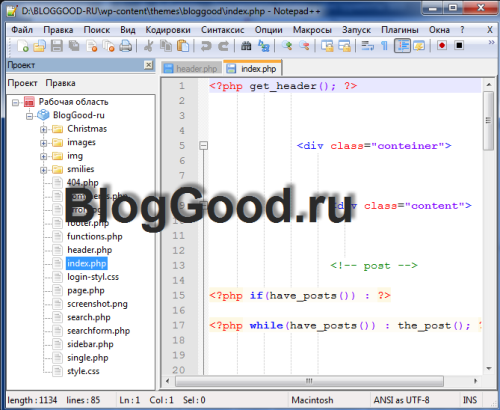Click editor scroll down arrow

(489, 369)
